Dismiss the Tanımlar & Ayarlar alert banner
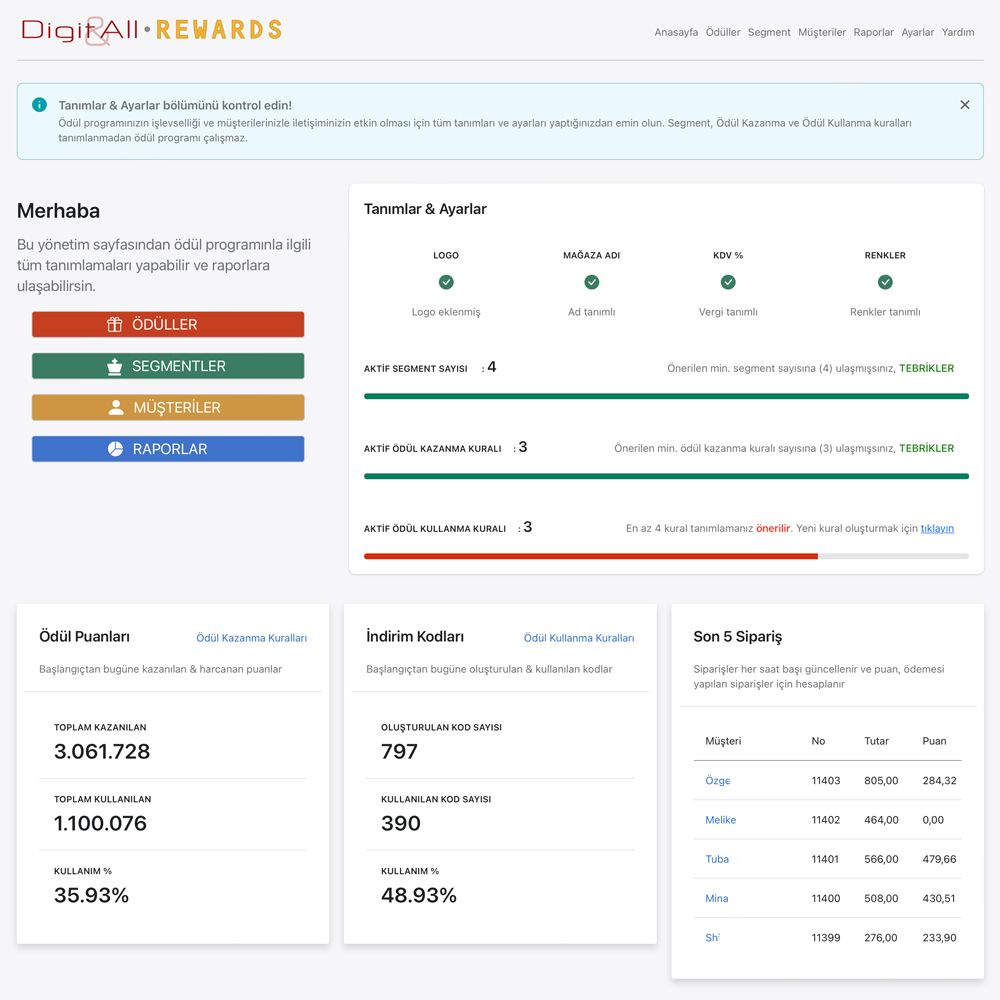Viewport: 1000px width, 1000px height. [964, 105]
